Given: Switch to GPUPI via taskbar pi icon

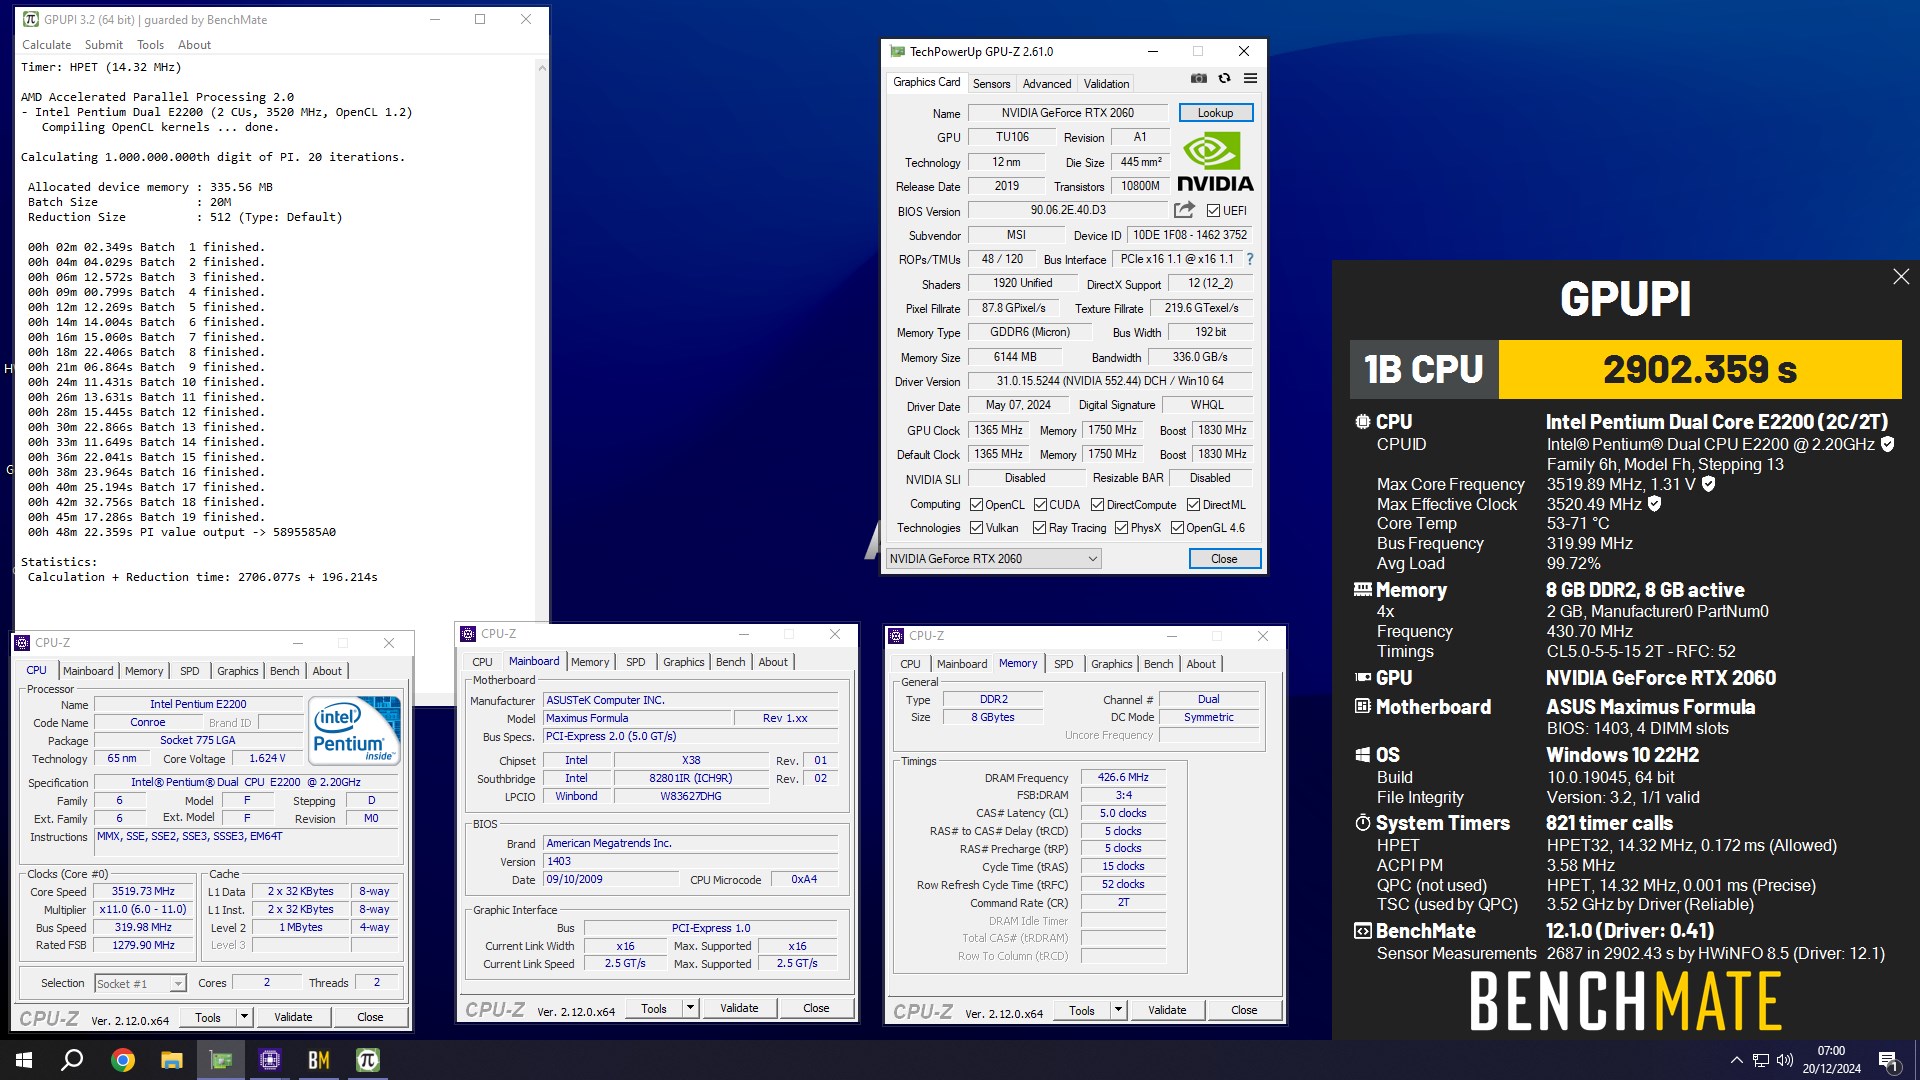Looking at the screenshot, I should [x=368, y=1060].
